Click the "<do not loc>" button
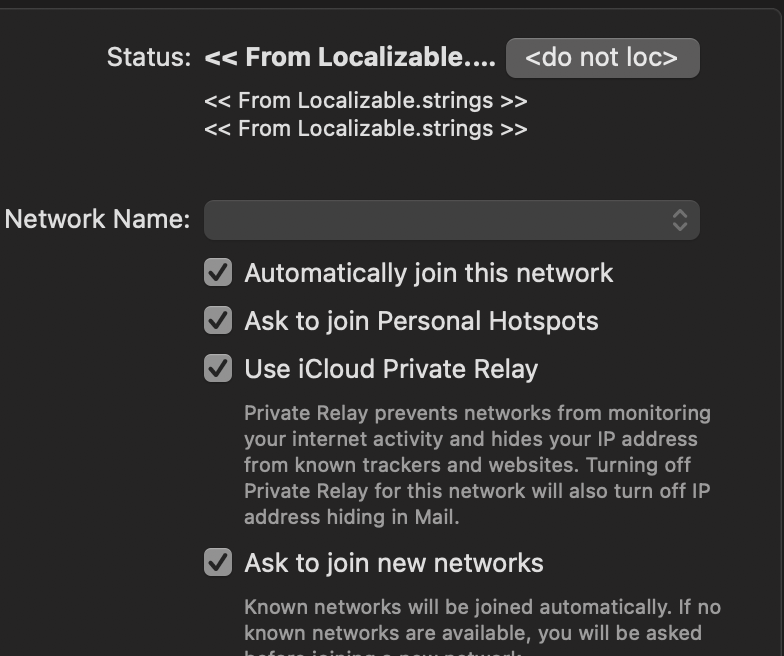784x656 pixels. coord(602,58)
